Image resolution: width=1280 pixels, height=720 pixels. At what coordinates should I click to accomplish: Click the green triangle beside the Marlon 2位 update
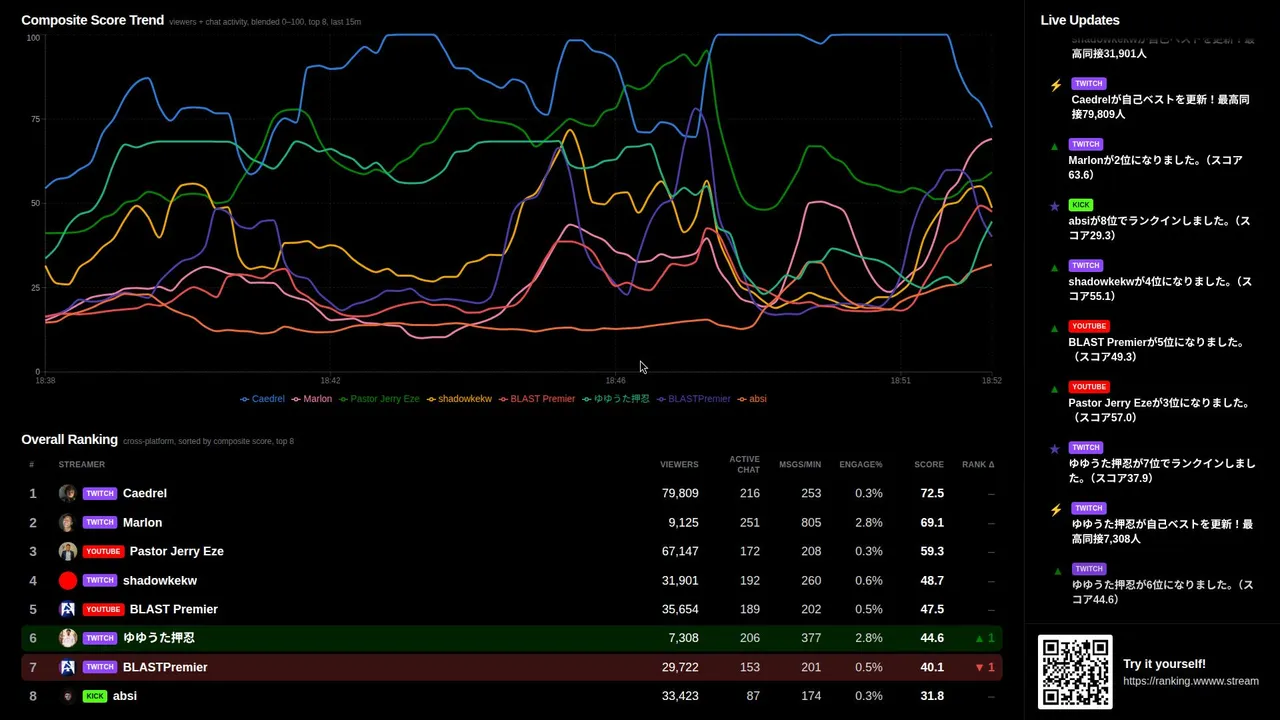coord(1054,146)
